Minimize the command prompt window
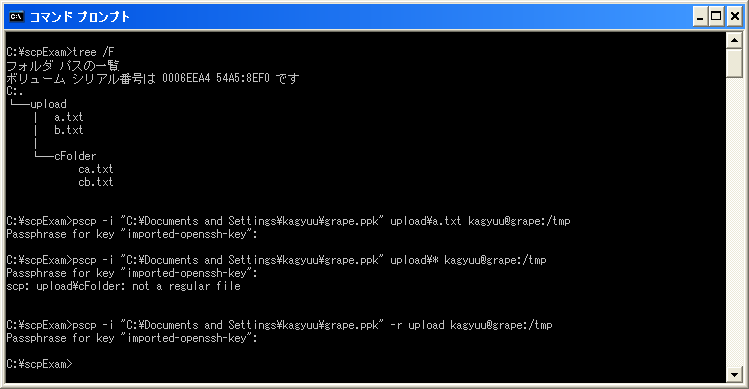This screenshot has width=749, height=389. (700, 17)
